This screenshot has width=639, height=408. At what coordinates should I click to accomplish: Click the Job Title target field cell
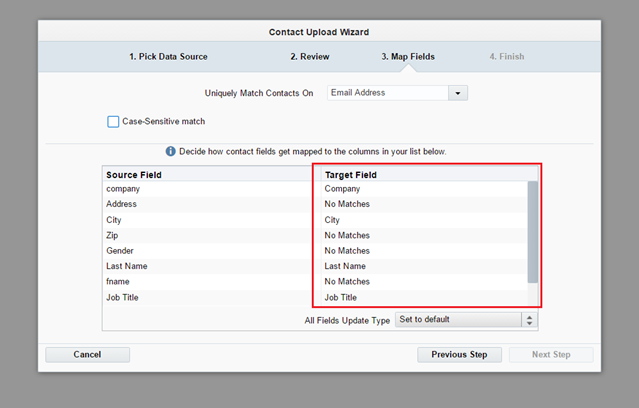click(424, 298)
